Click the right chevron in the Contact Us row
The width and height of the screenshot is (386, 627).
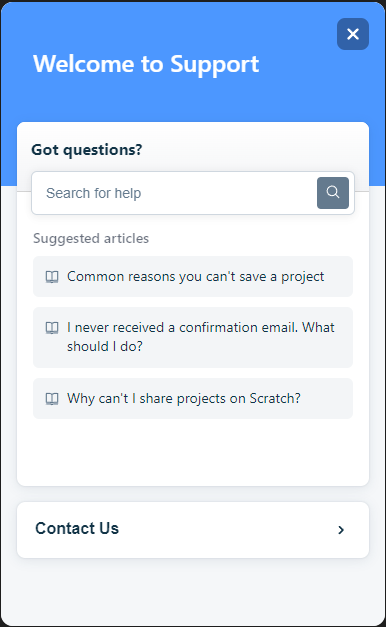coord(341,530)
